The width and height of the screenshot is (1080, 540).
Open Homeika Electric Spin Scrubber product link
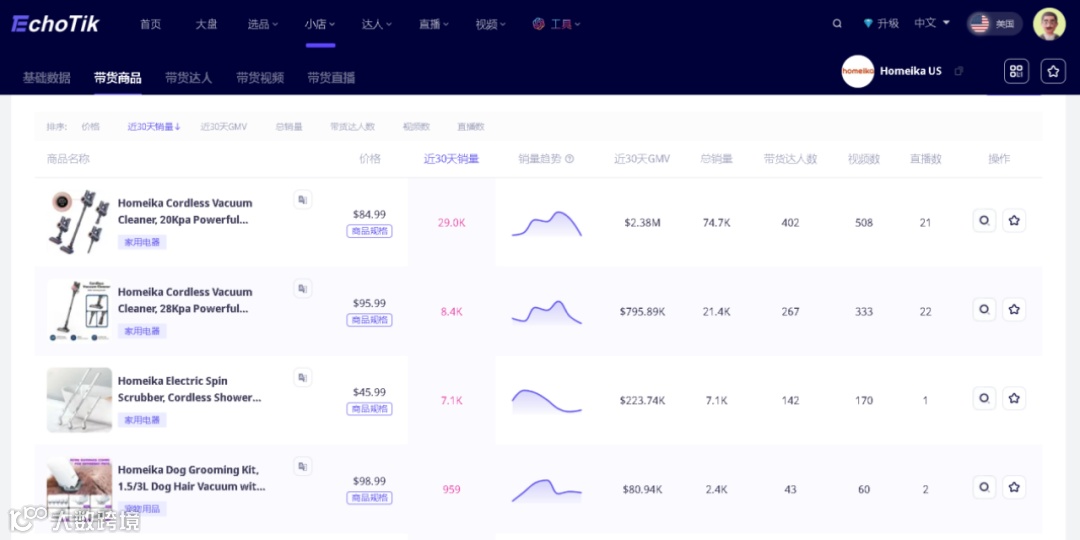(190, 389)
